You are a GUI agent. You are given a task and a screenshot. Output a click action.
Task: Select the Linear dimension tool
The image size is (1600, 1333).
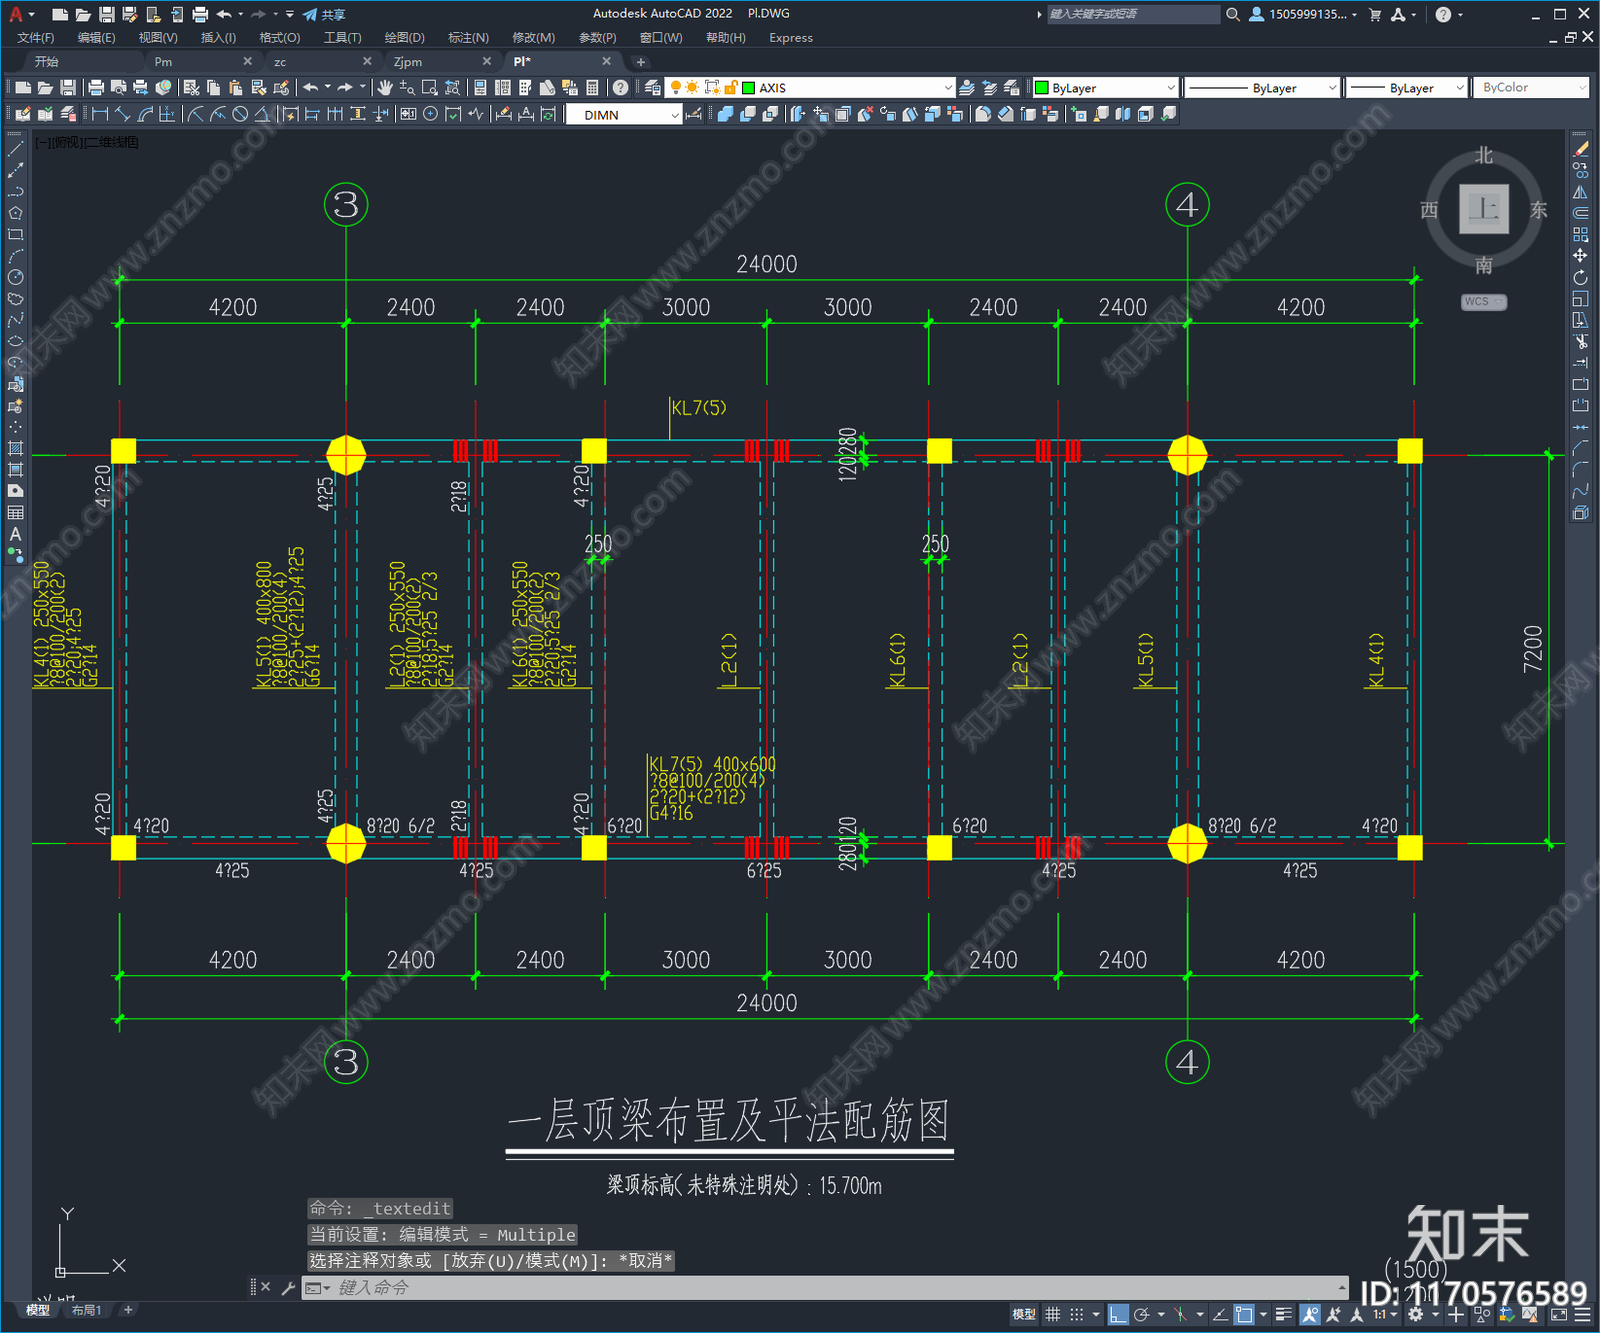100,114
